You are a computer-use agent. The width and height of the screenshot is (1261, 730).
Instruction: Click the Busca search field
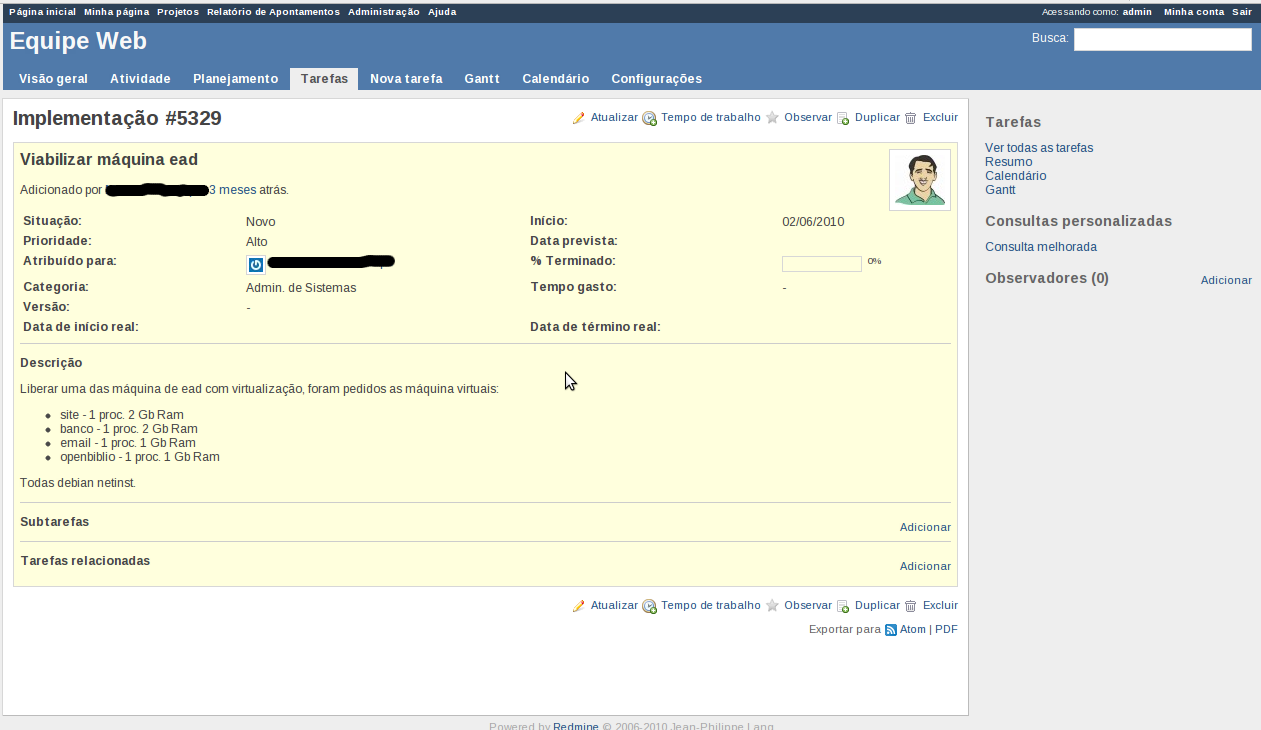click(1162, 40)
